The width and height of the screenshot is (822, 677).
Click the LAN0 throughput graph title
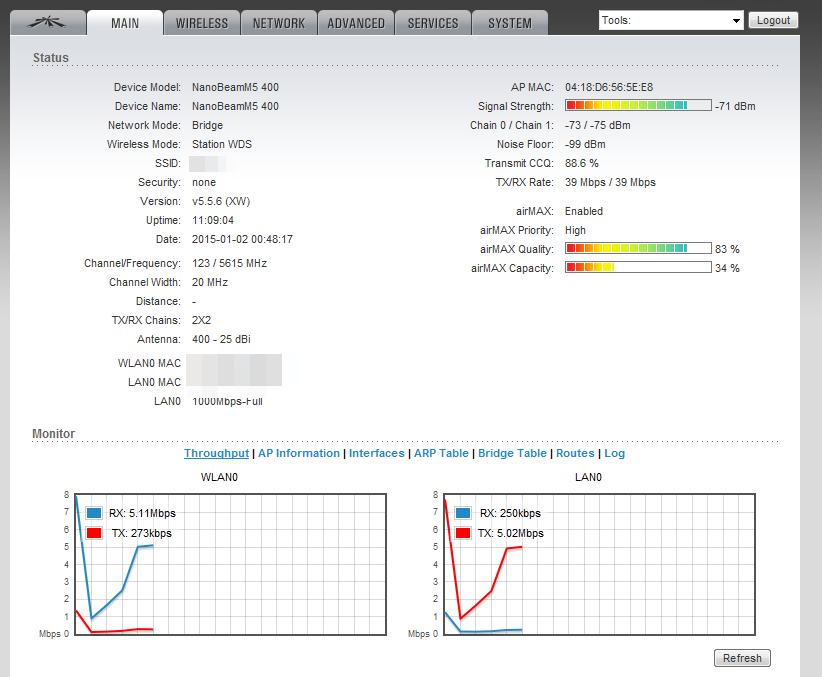[588, 477]
